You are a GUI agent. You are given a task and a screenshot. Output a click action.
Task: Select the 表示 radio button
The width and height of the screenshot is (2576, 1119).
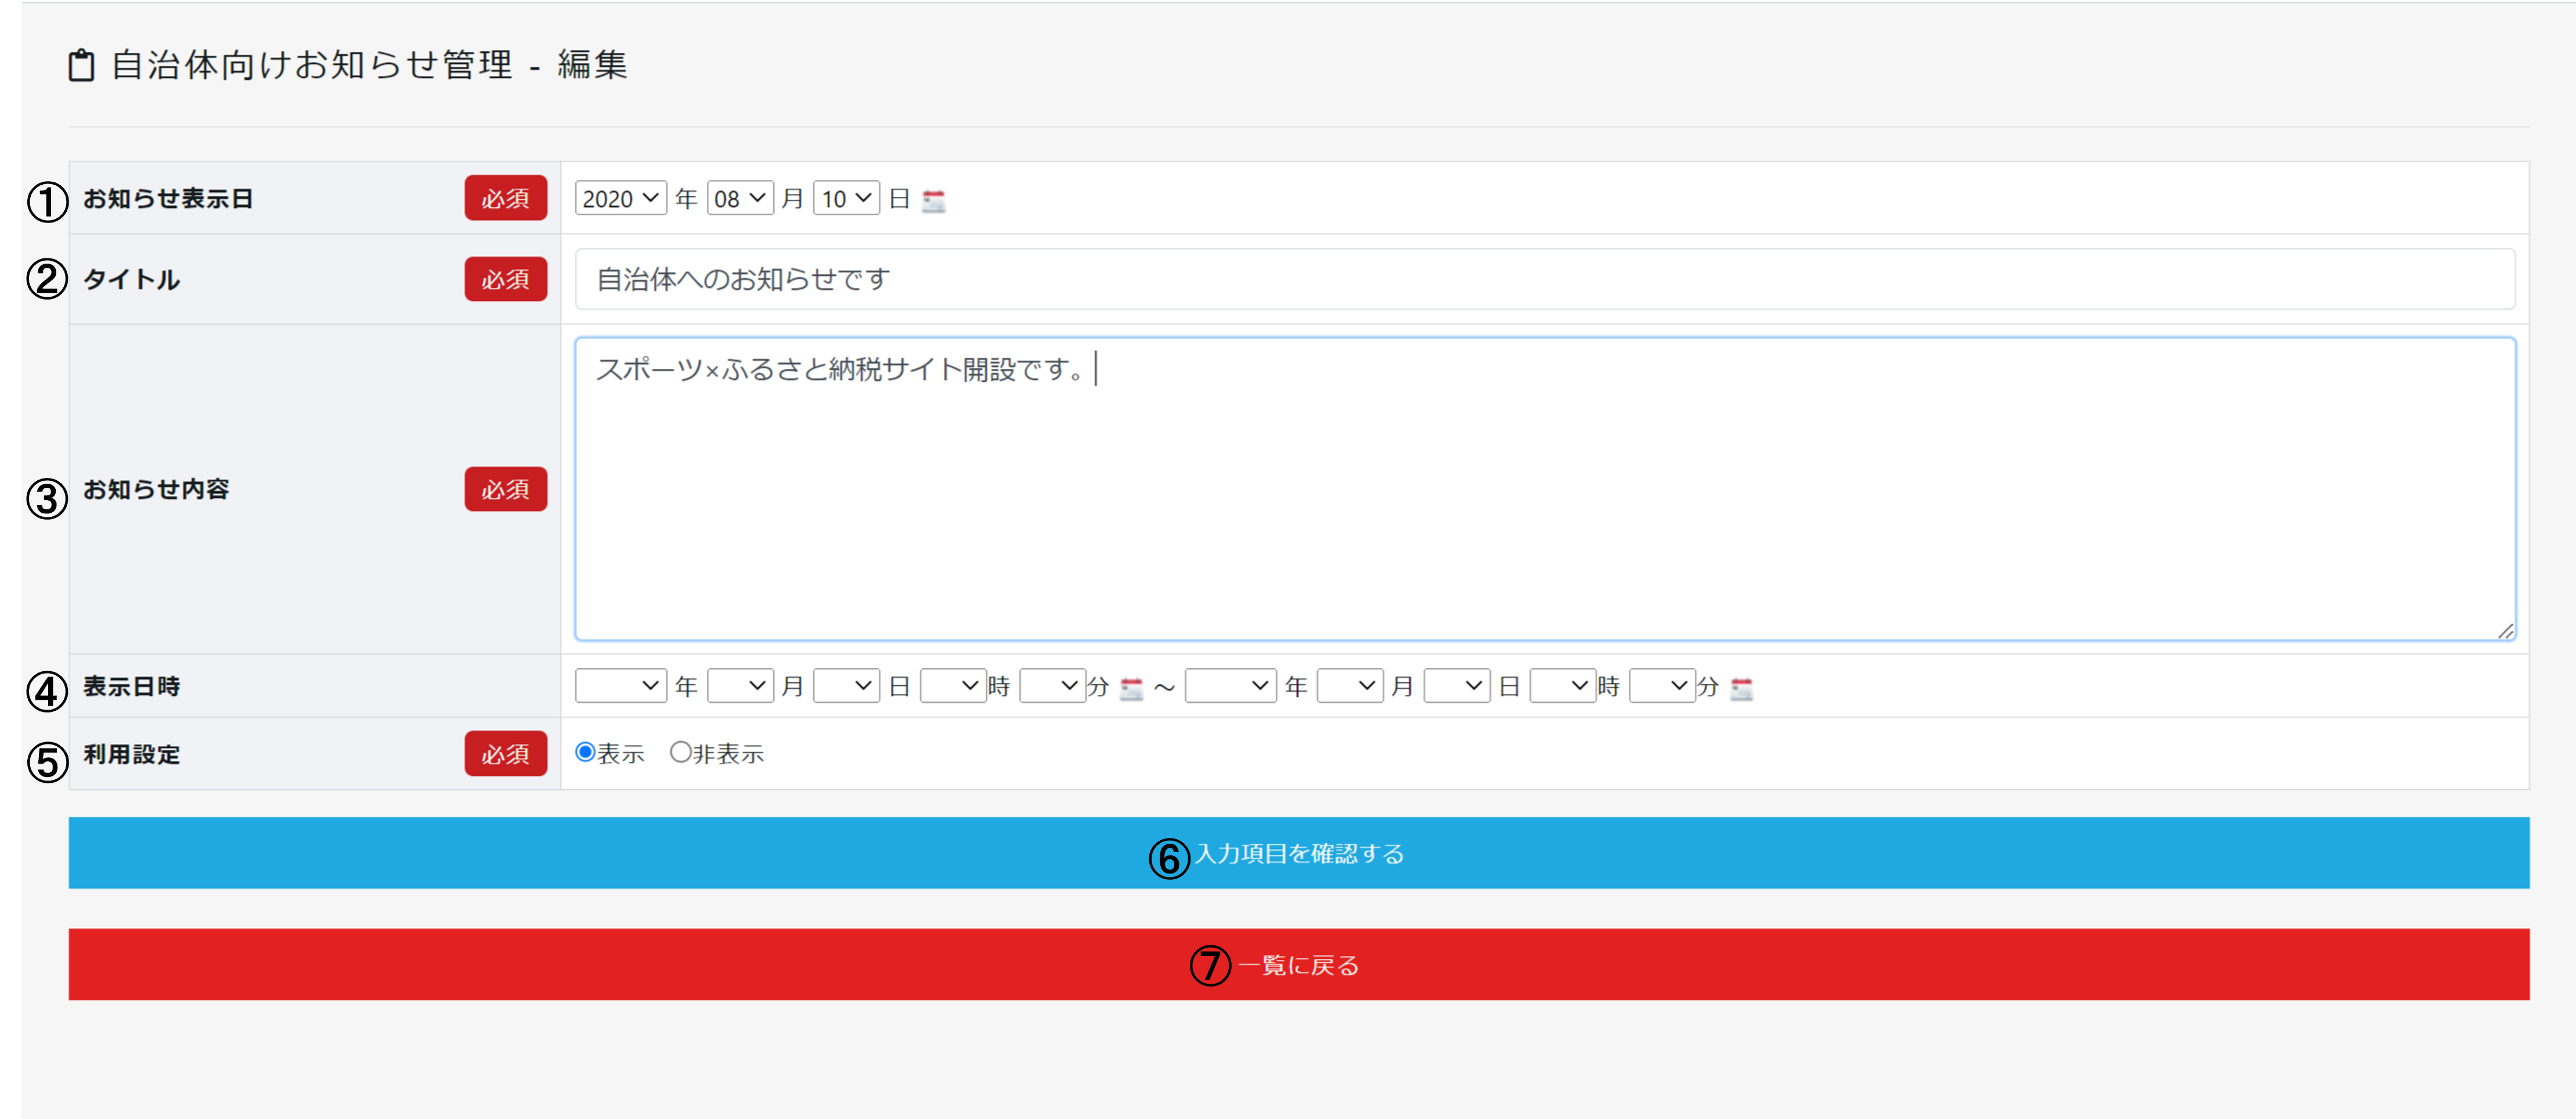[586, 752]
